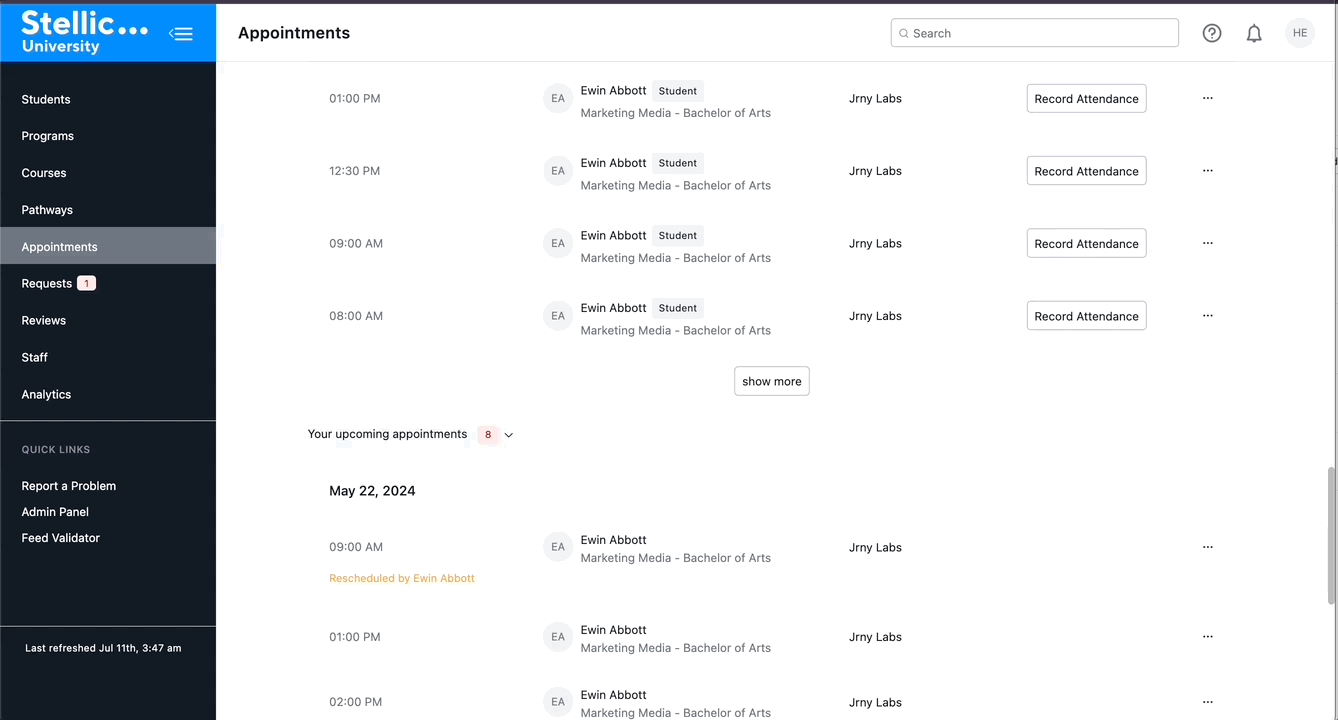Open the Admin Panel quick link

click(55, 512)
